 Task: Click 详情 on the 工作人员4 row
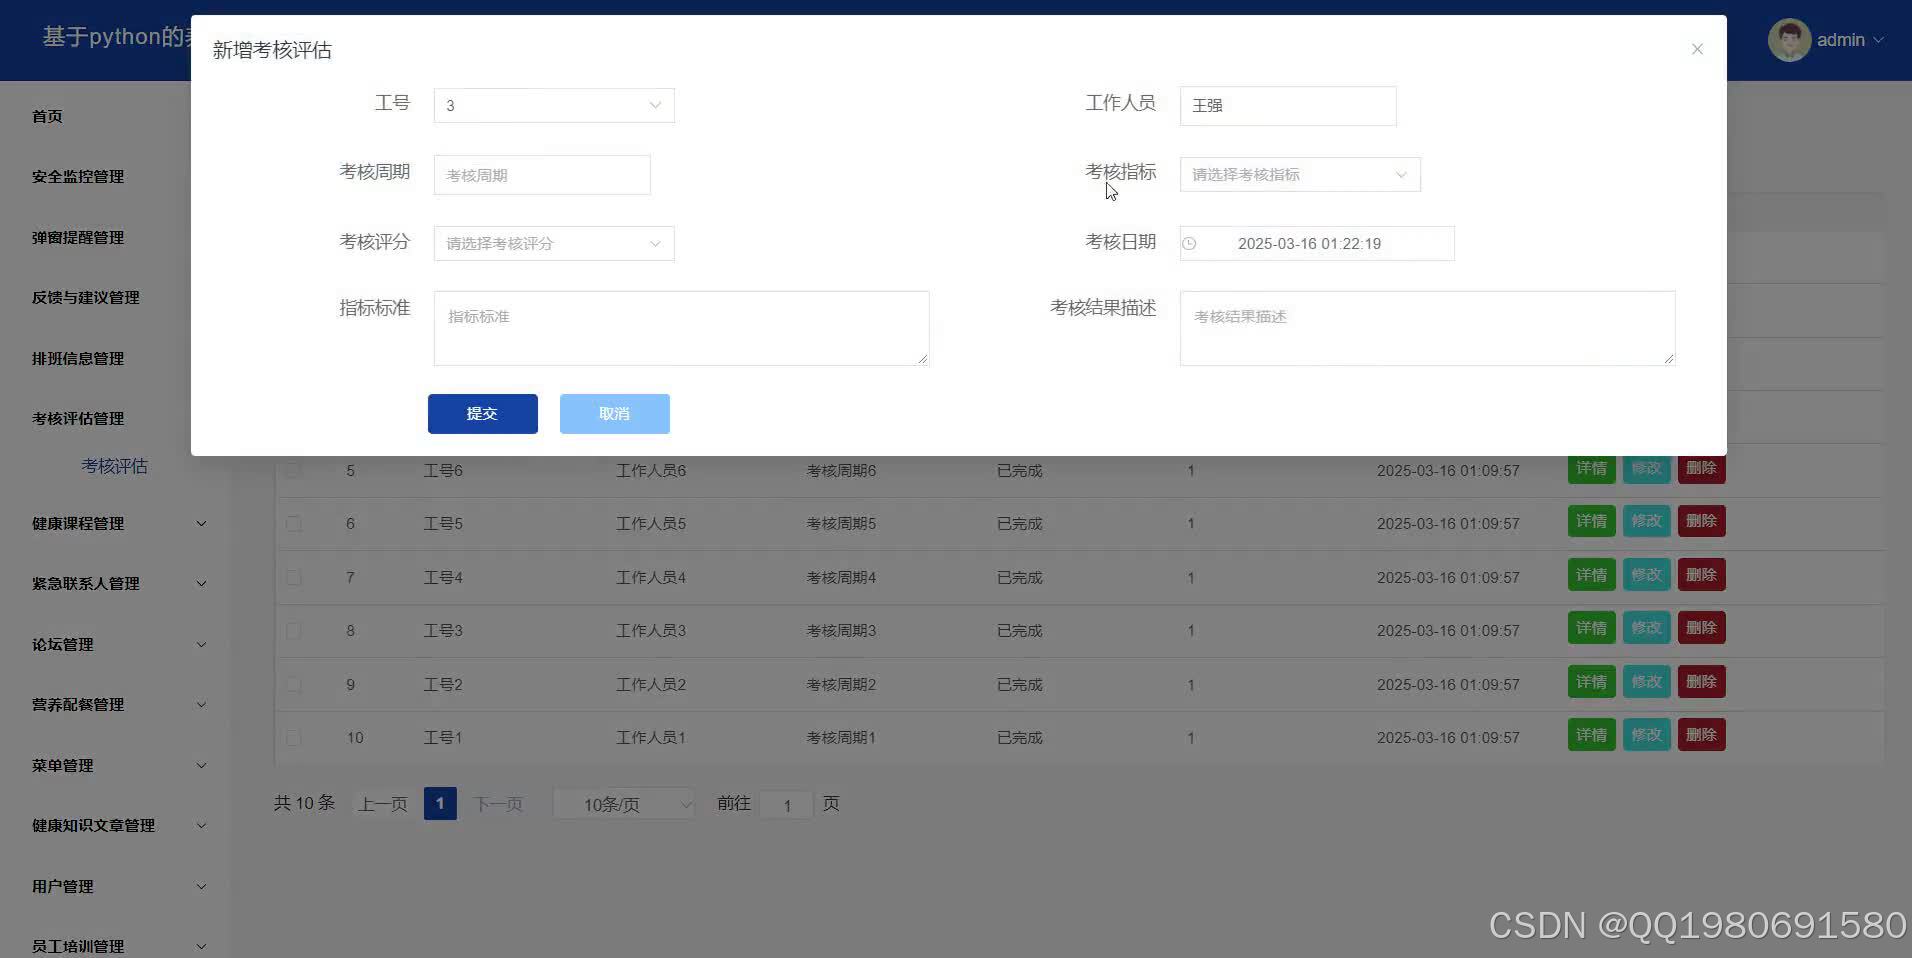[x=1591, y=574]
